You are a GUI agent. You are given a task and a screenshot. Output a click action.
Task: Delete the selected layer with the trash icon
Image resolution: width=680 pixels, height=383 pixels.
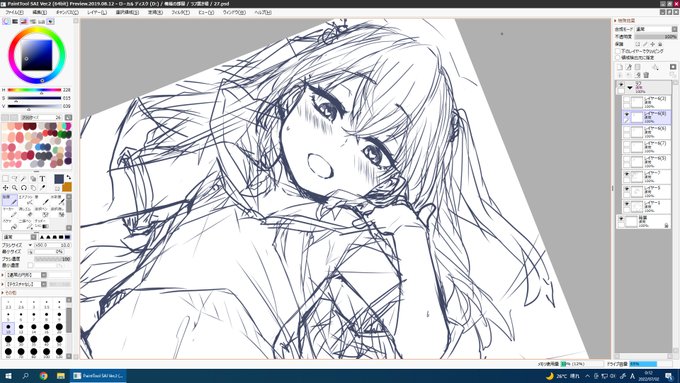646,75
